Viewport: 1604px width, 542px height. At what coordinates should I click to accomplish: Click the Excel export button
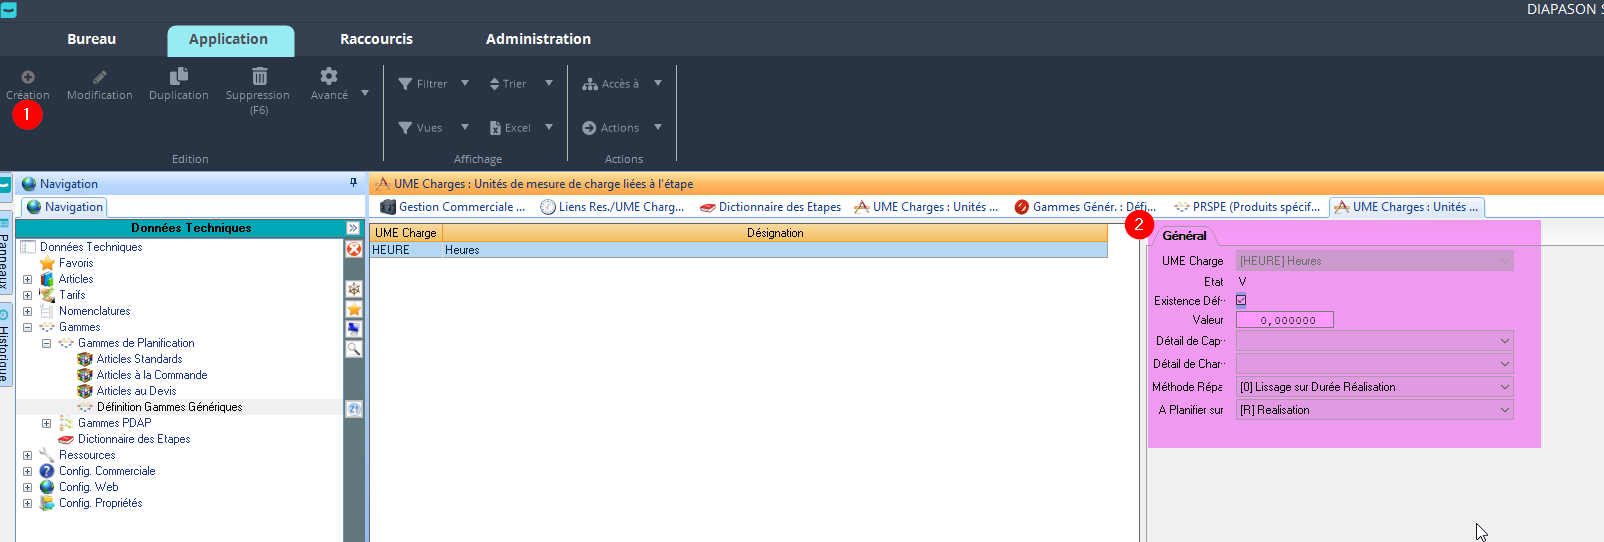click(x=510, y=128)
